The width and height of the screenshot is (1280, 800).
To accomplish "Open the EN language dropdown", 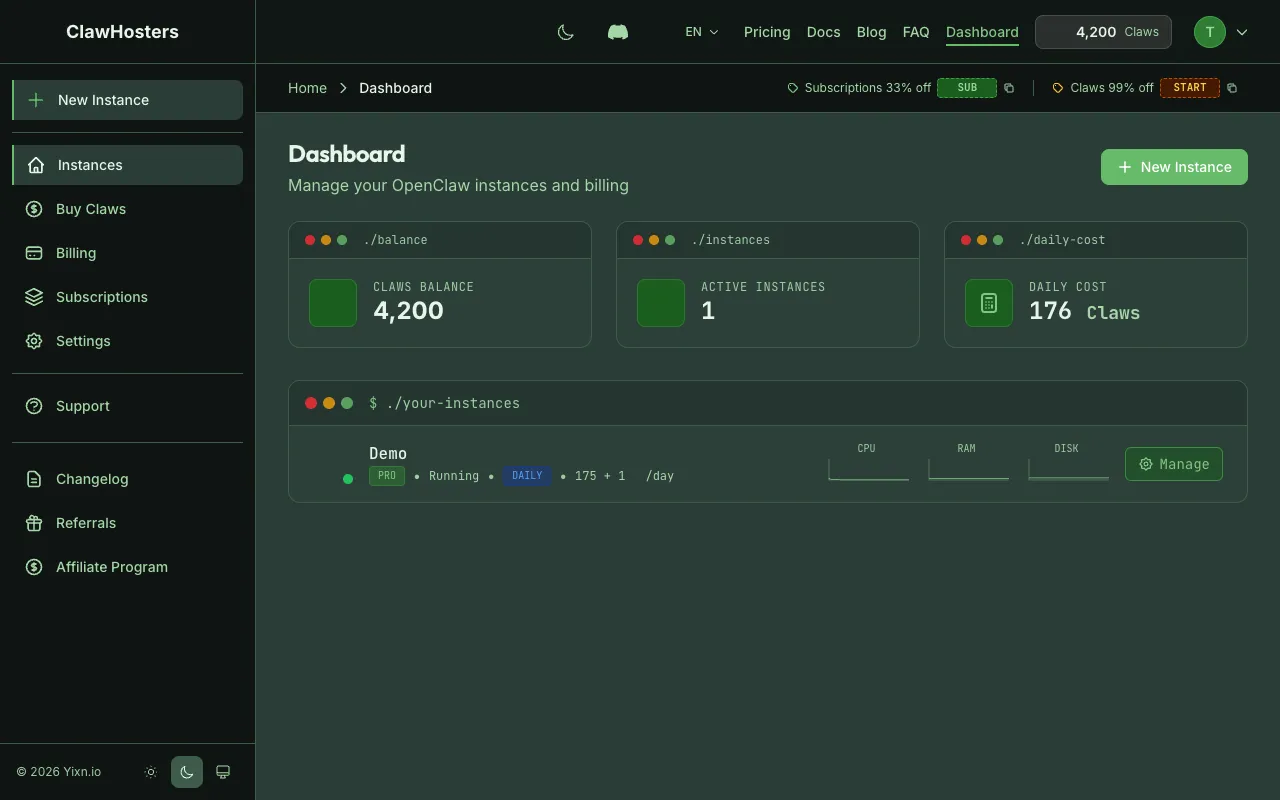I will 701,31.
